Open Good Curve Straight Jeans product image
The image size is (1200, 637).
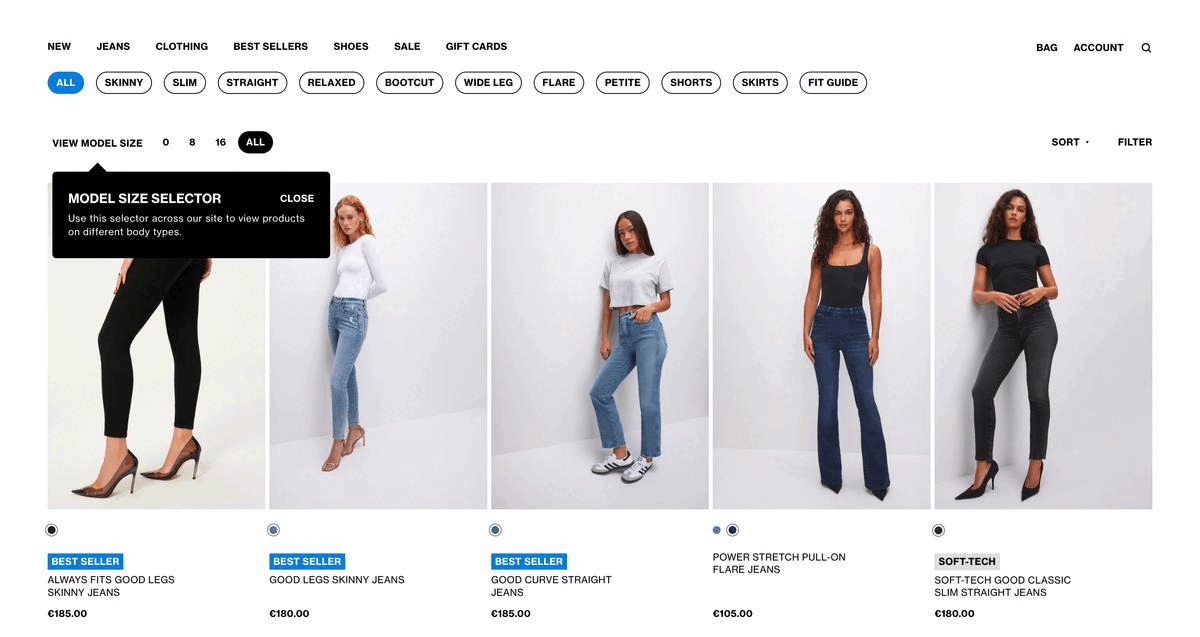coord(600,346)
